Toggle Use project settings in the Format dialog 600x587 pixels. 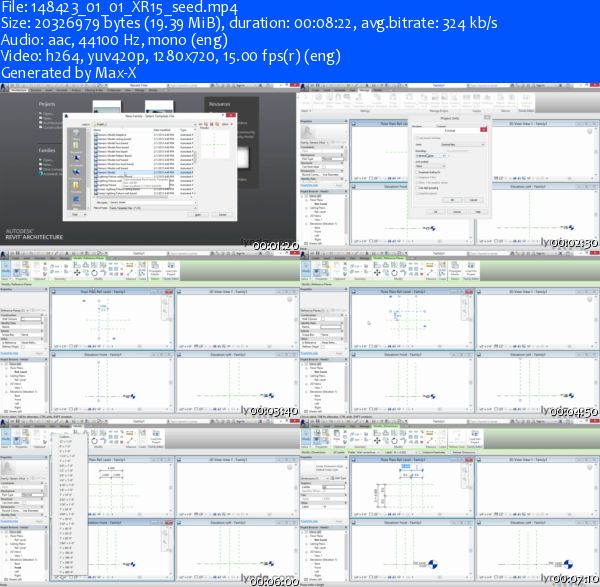(429, 138)
